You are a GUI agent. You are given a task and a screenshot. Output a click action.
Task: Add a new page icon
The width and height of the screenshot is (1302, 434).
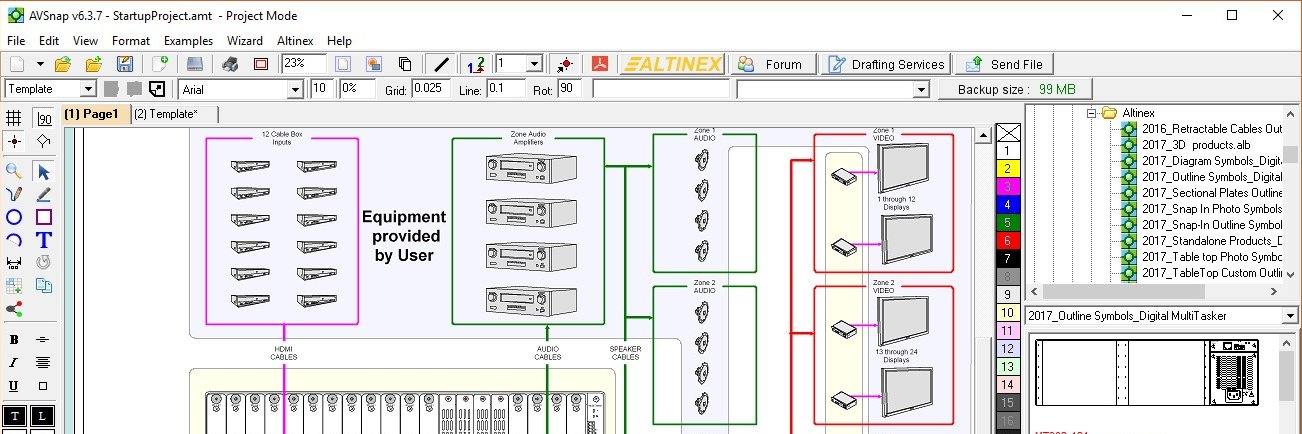tap(160, 64)
